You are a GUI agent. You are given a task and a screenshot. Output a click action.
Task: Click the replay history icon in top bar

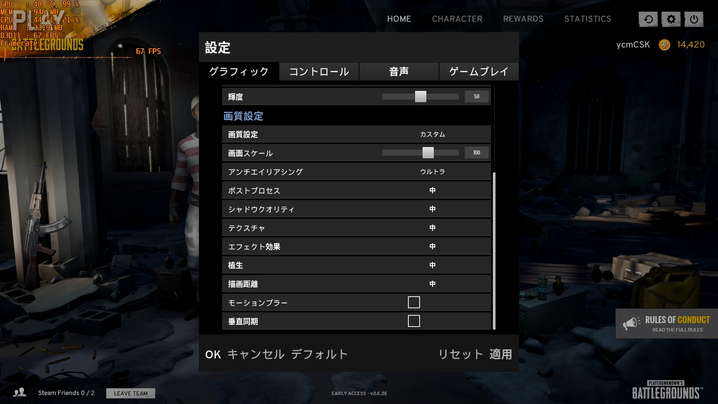point(648,19)
